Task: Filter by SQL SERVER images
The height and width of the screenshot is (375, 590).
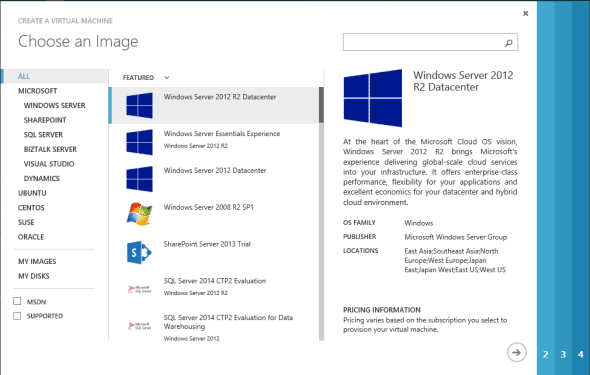Action: click(43, 135)
